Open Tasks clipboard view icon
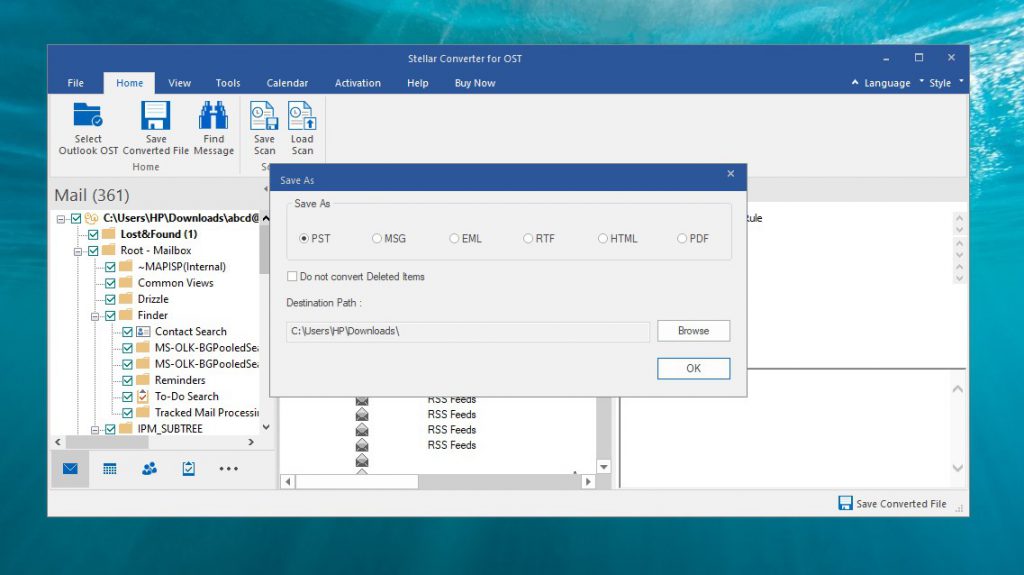1024x575 pixels. (189, 468)
